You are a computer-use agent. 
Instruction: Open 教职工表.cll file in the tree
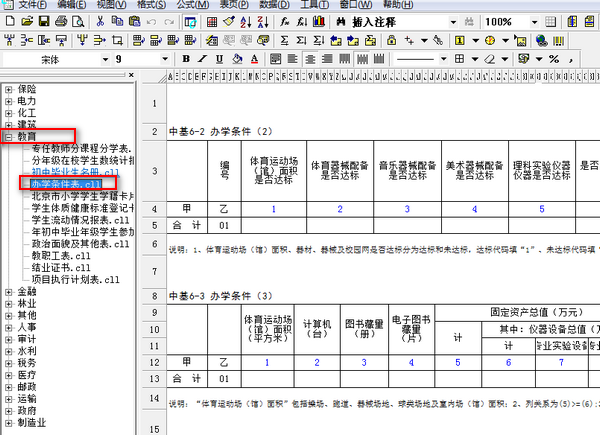[x=61, y=255]
